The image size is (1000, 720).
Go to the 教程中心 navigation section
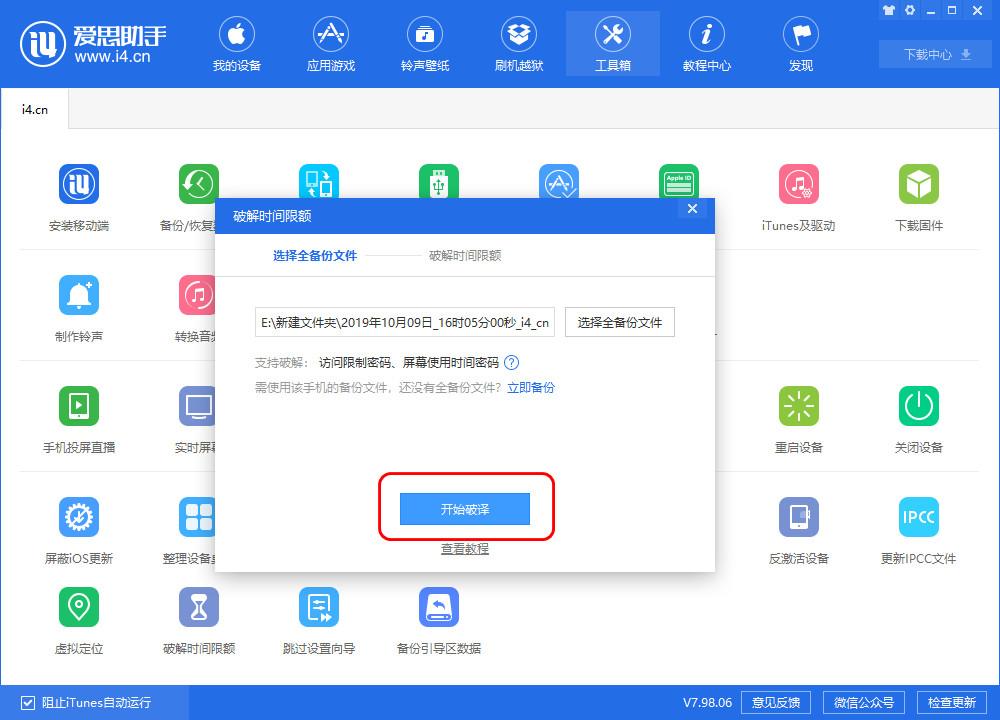coord(706,43)
